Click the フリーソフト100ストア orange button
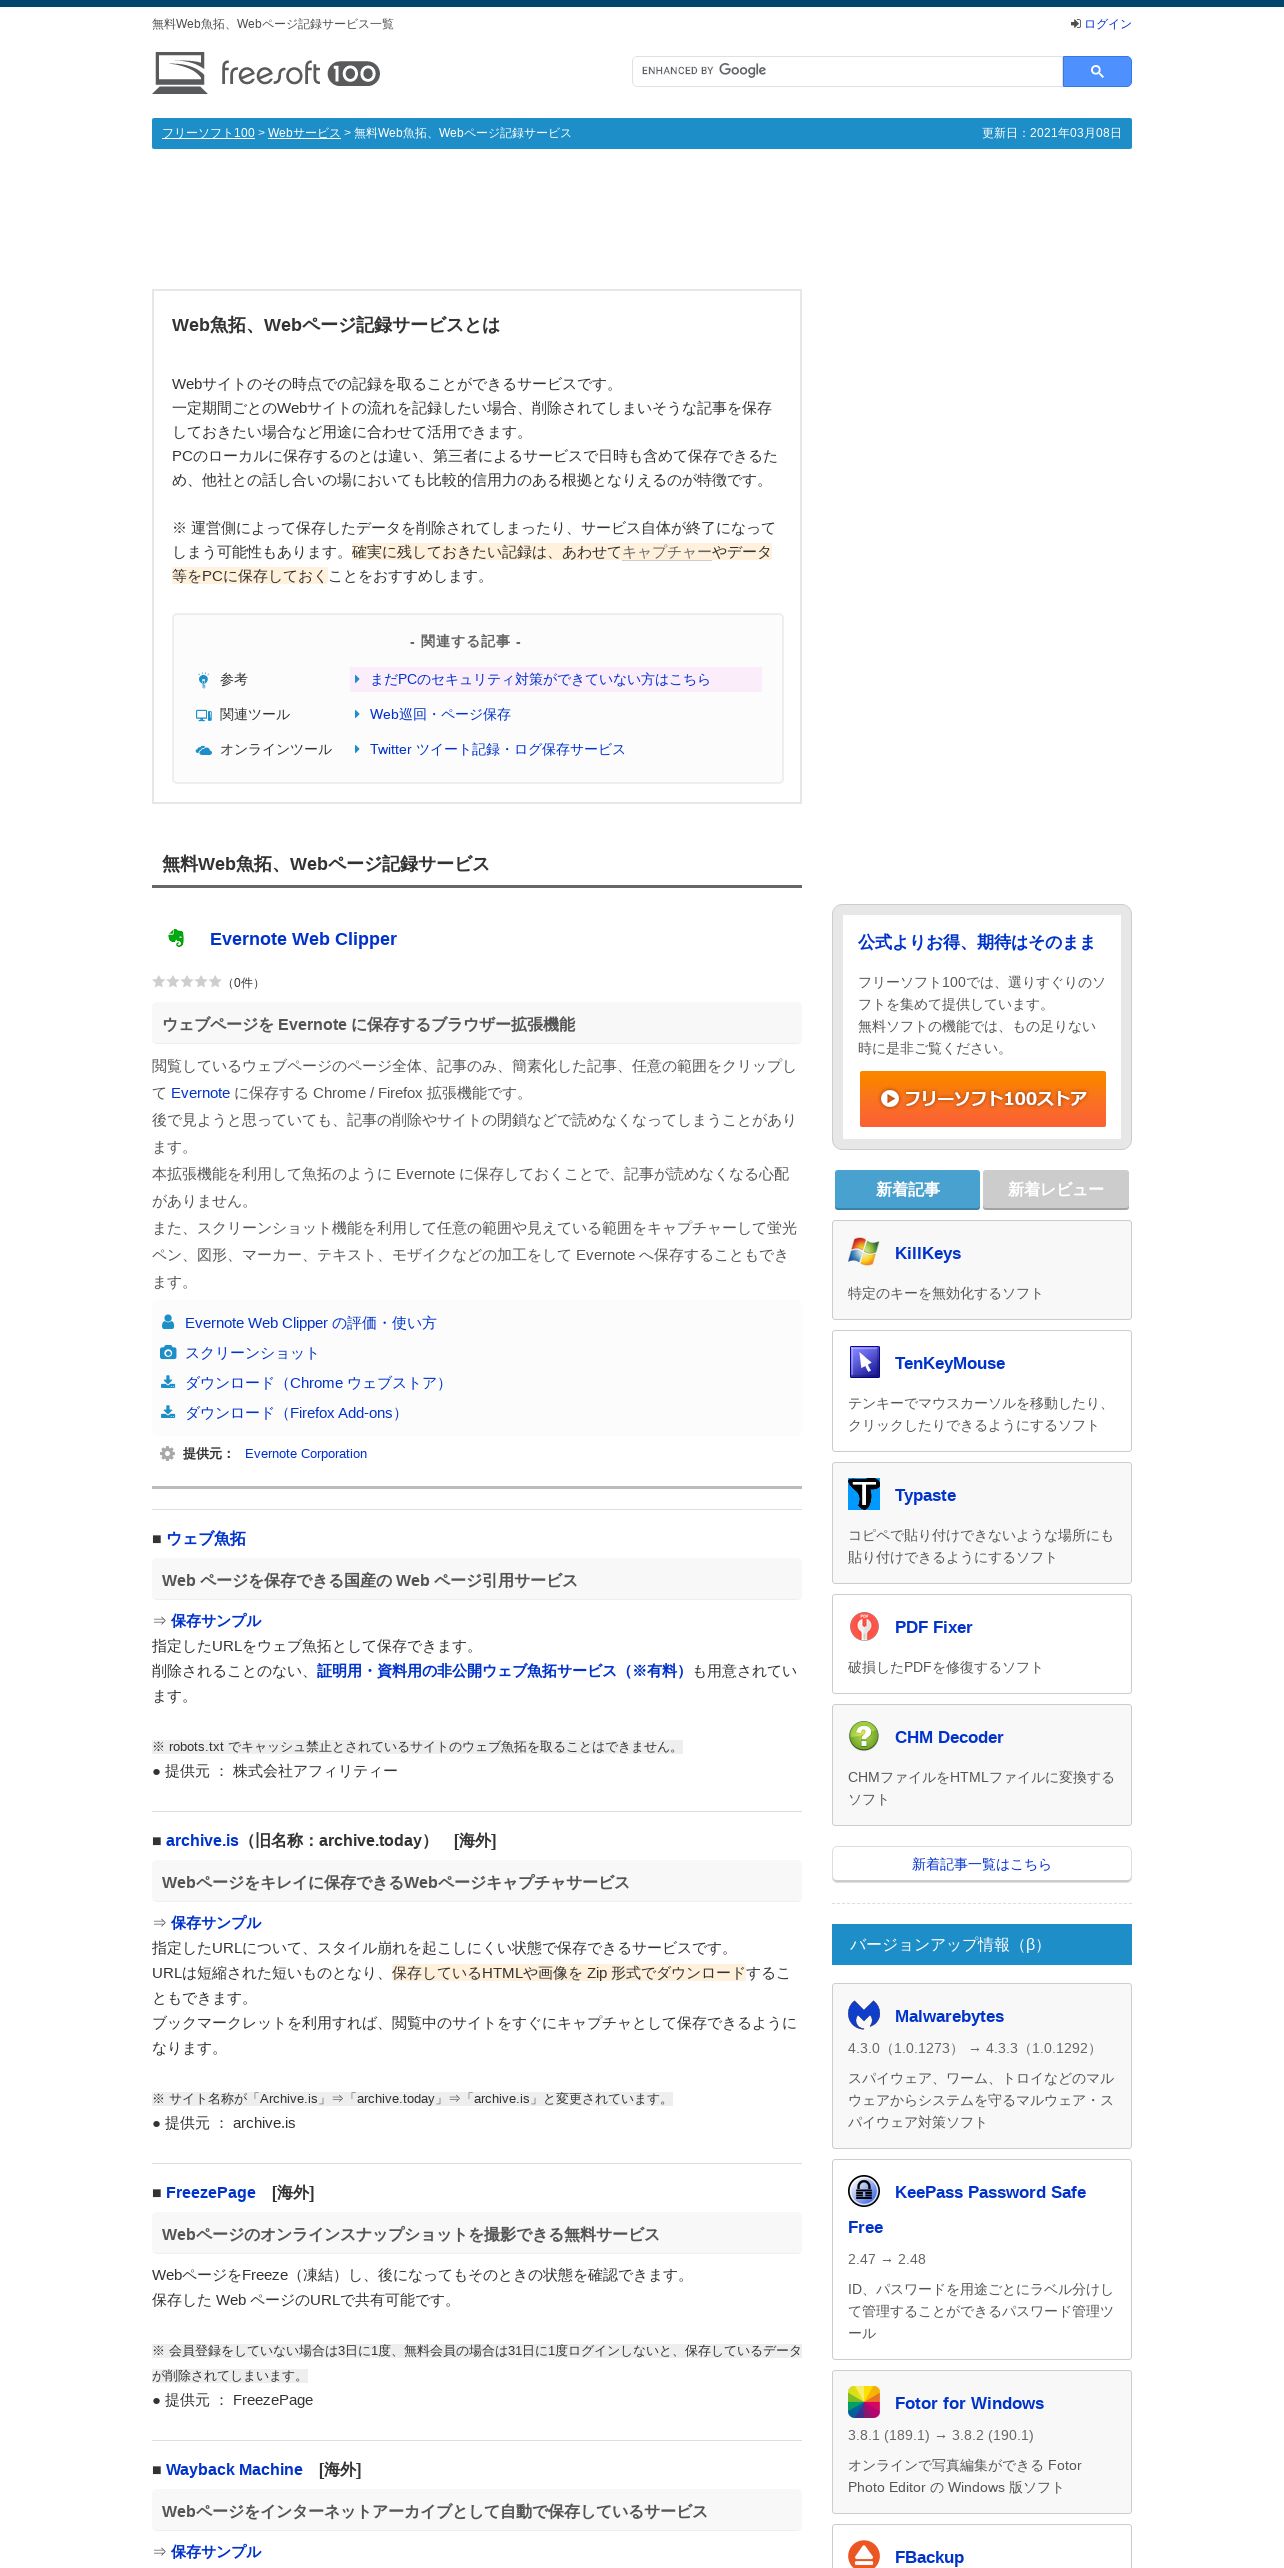 983,1099
